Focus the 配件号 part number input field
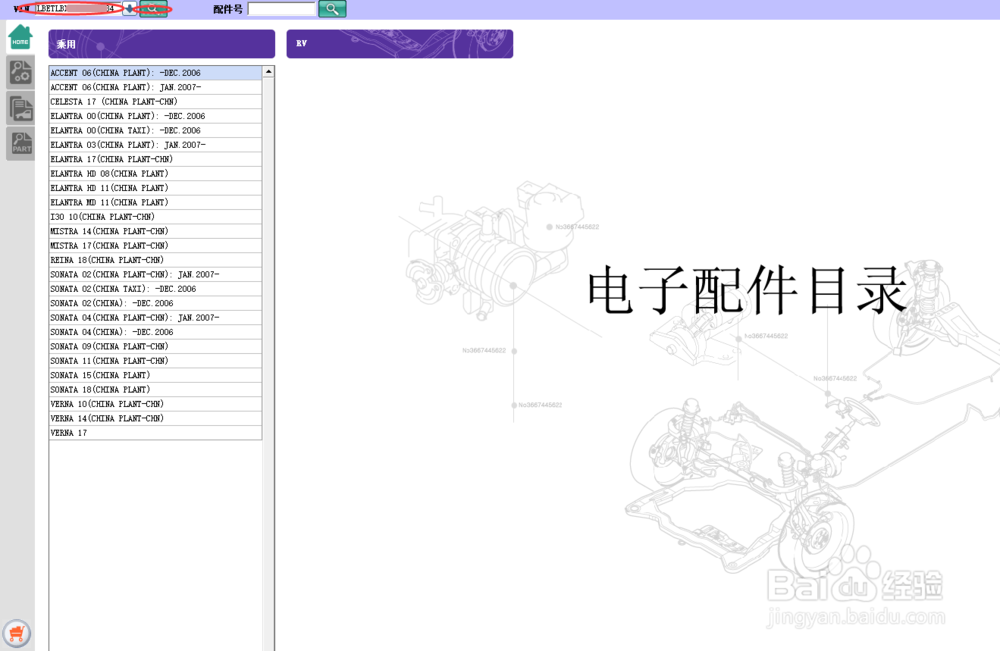This screenshot has width=1000, height=651. point(281,9)
